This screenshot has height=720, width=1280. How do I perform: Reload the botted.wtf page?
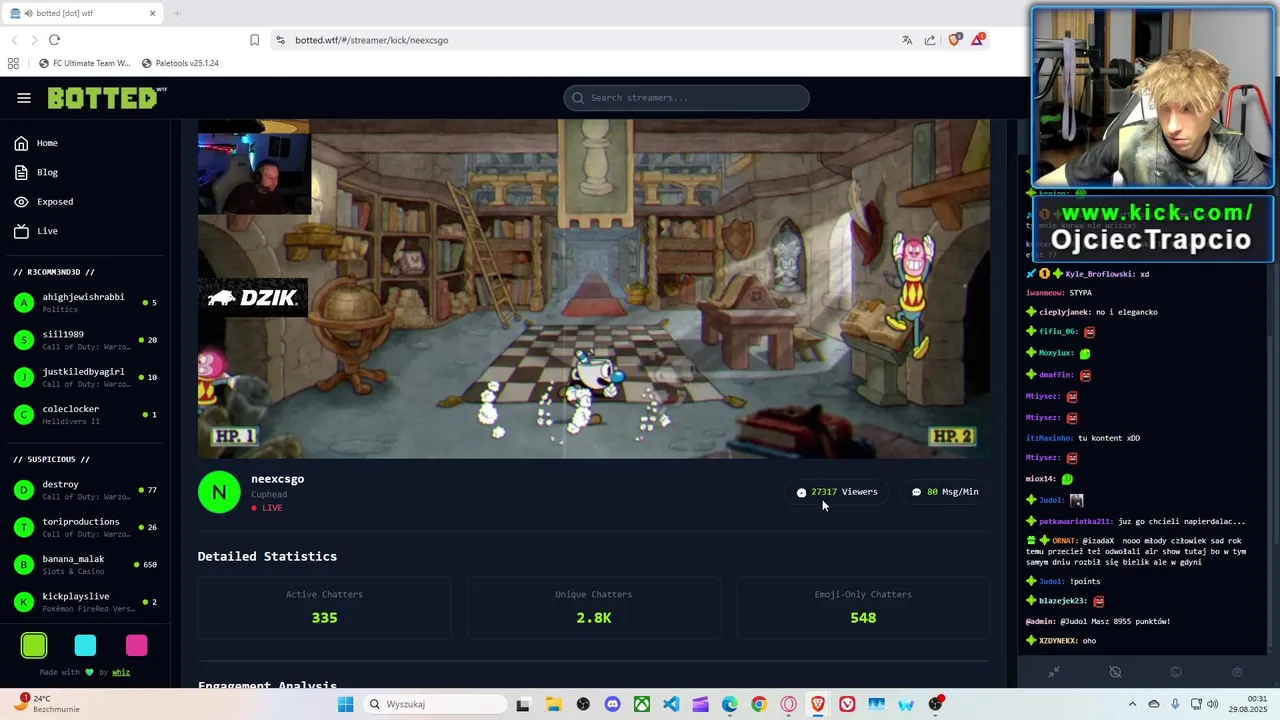click(x=54, y=40)
